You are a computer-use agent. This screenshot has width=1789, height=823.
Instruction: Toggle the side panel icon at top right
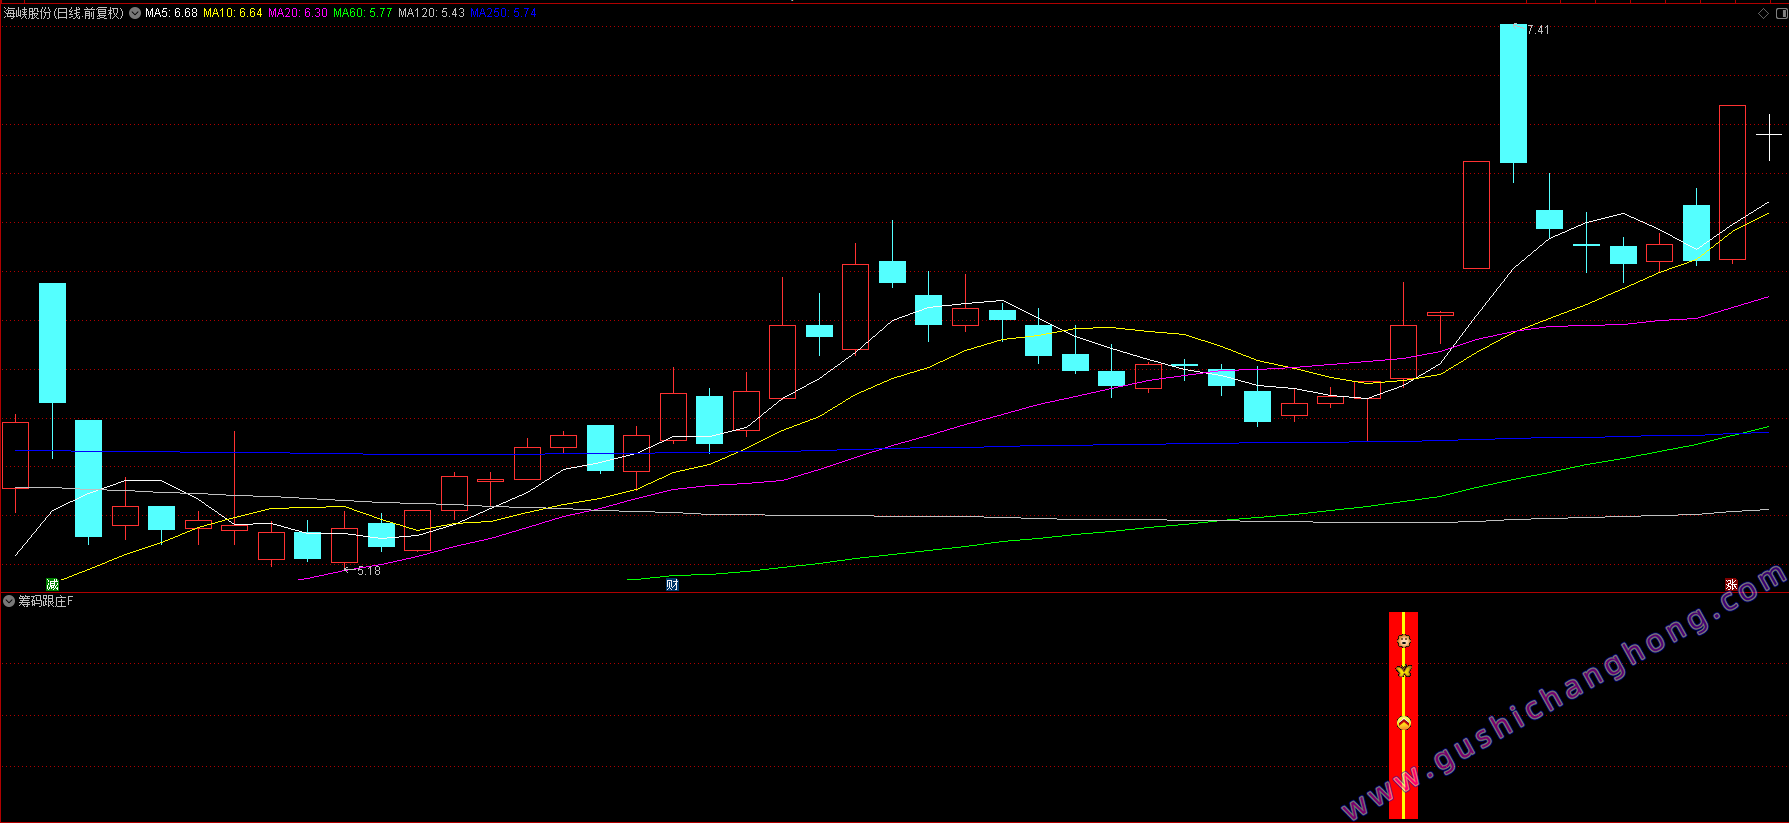(1781, 13)
